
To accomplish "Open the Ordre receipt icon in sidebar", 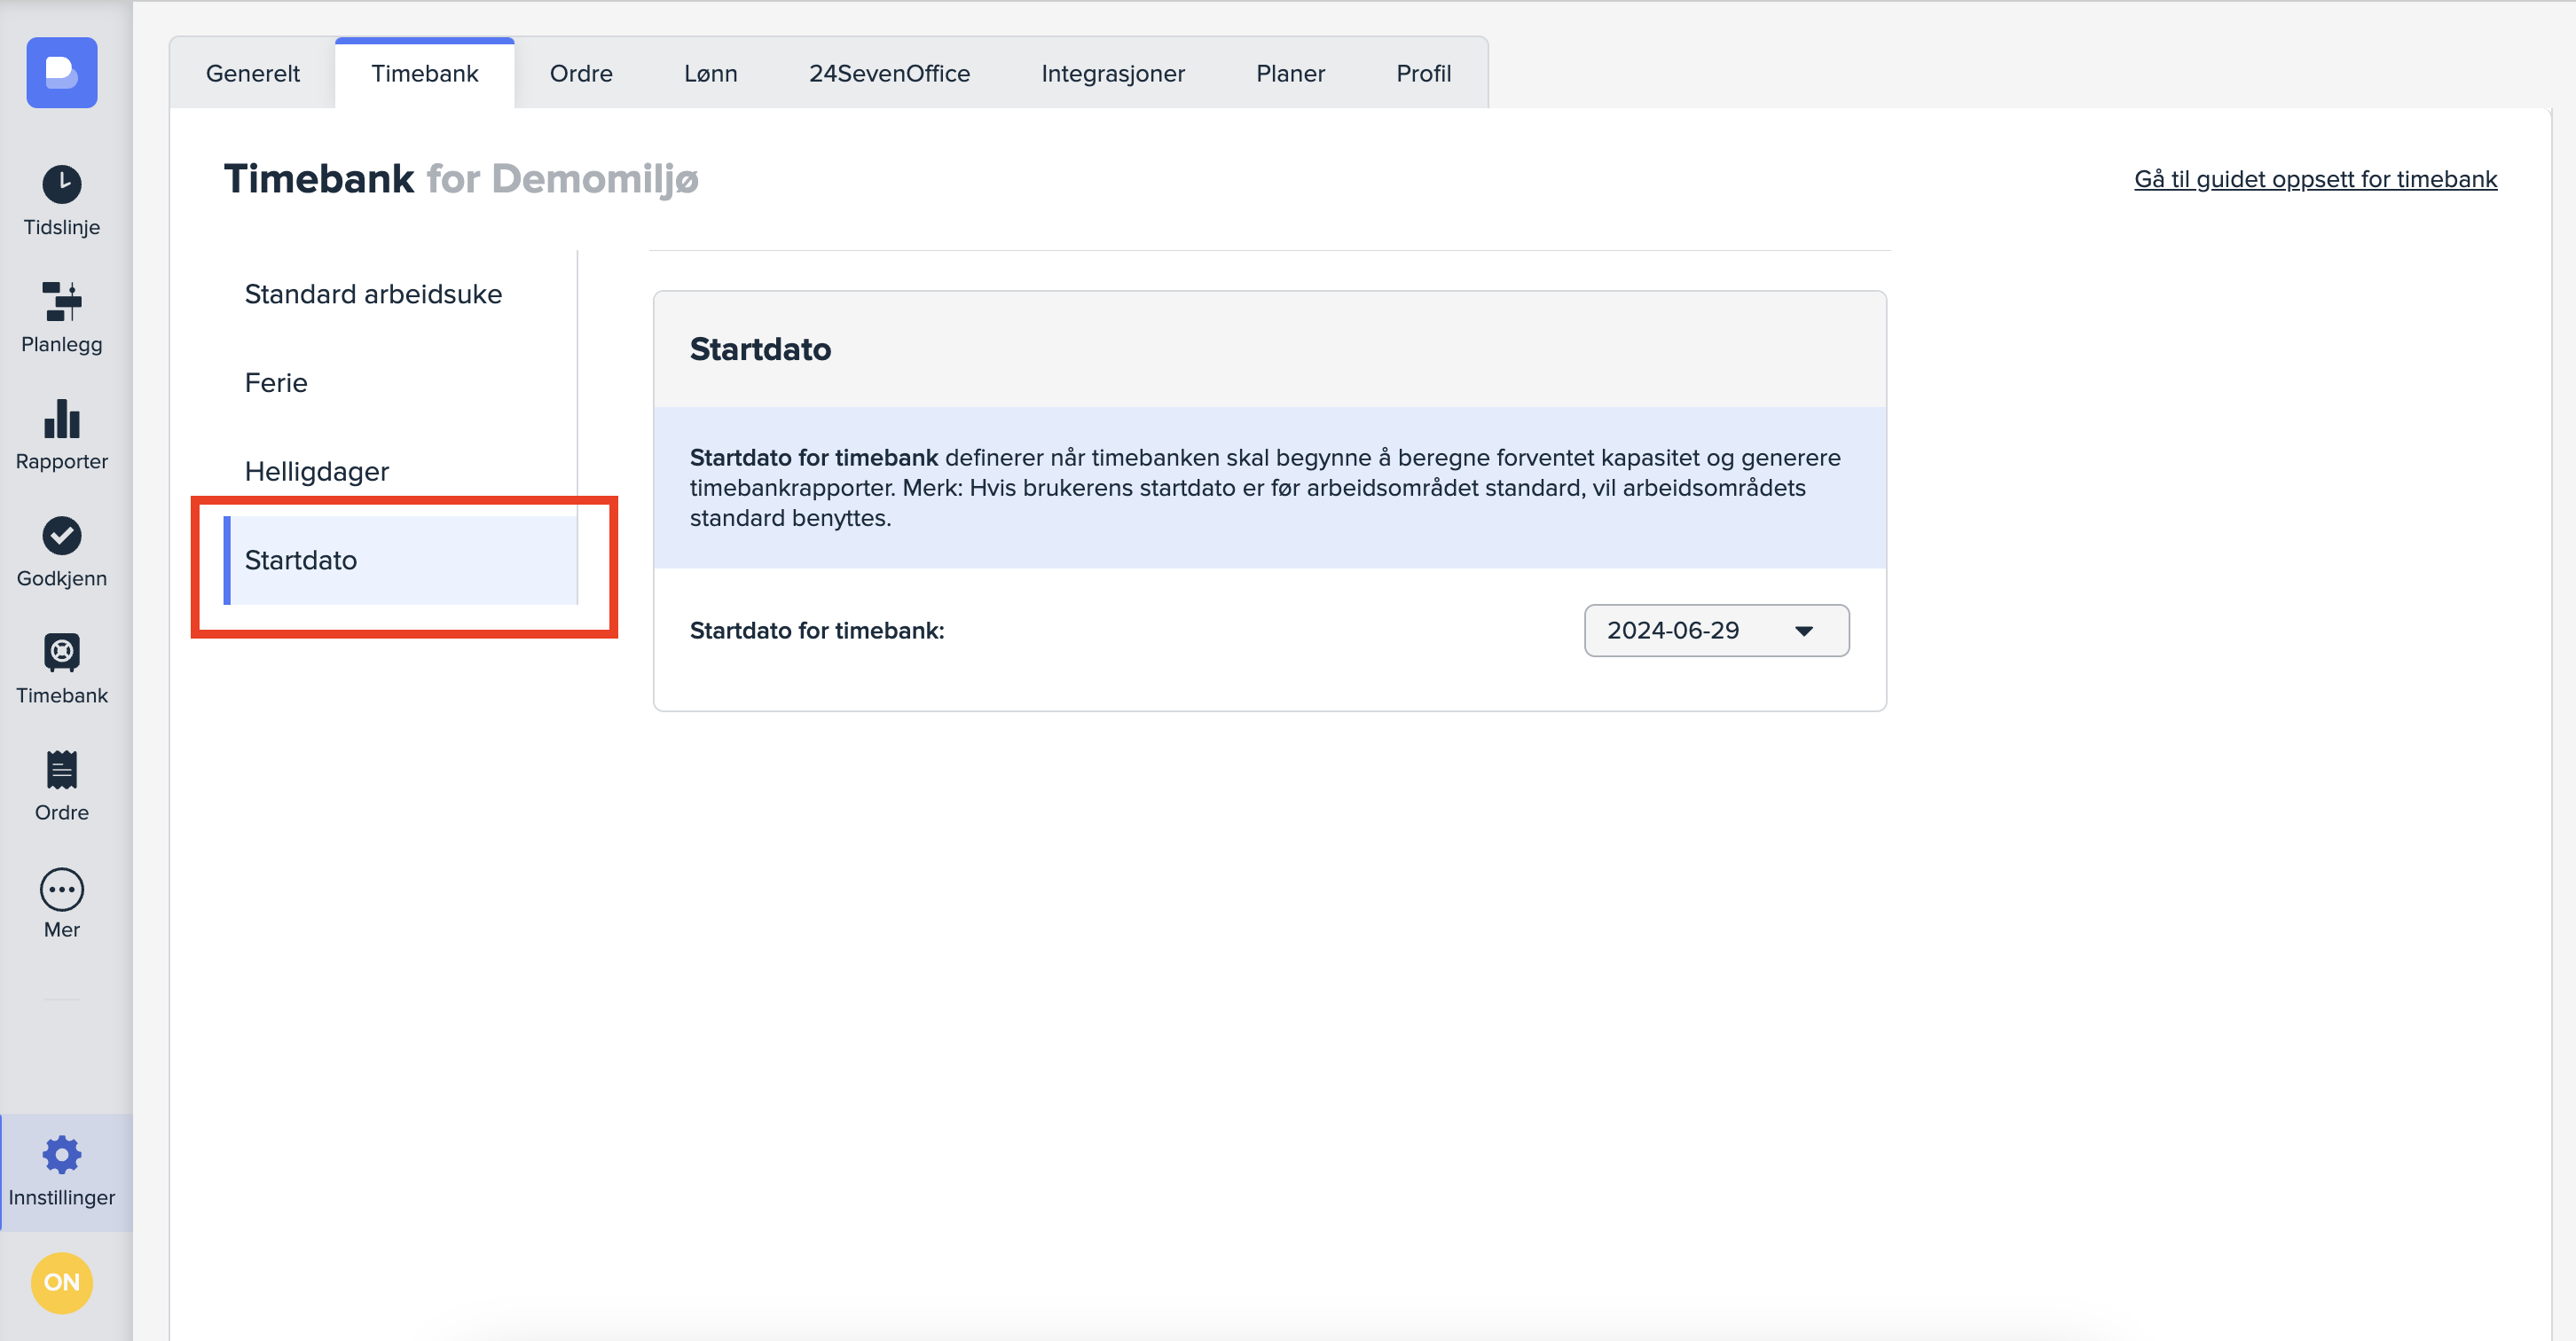I will click(62, 770).
